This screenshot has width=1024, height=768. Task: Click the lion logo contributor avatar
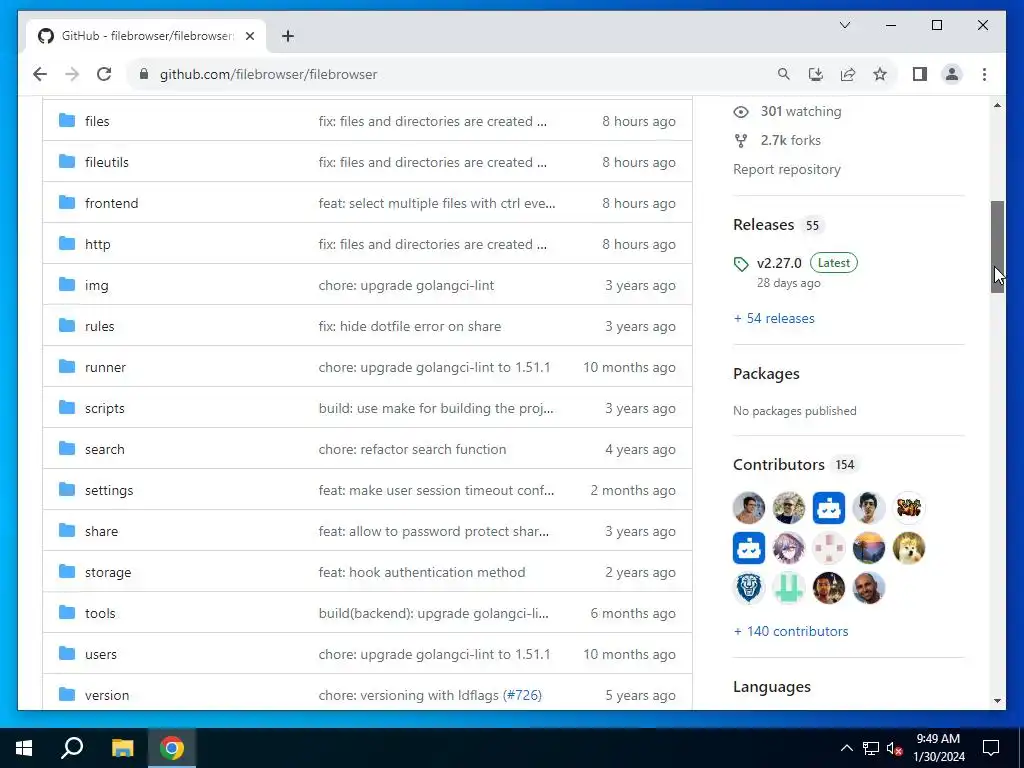748,588
